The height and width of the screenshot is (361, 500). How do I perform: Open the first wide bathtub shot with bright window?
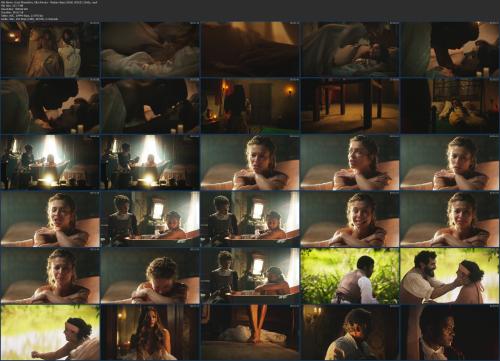tap(50, 162)
